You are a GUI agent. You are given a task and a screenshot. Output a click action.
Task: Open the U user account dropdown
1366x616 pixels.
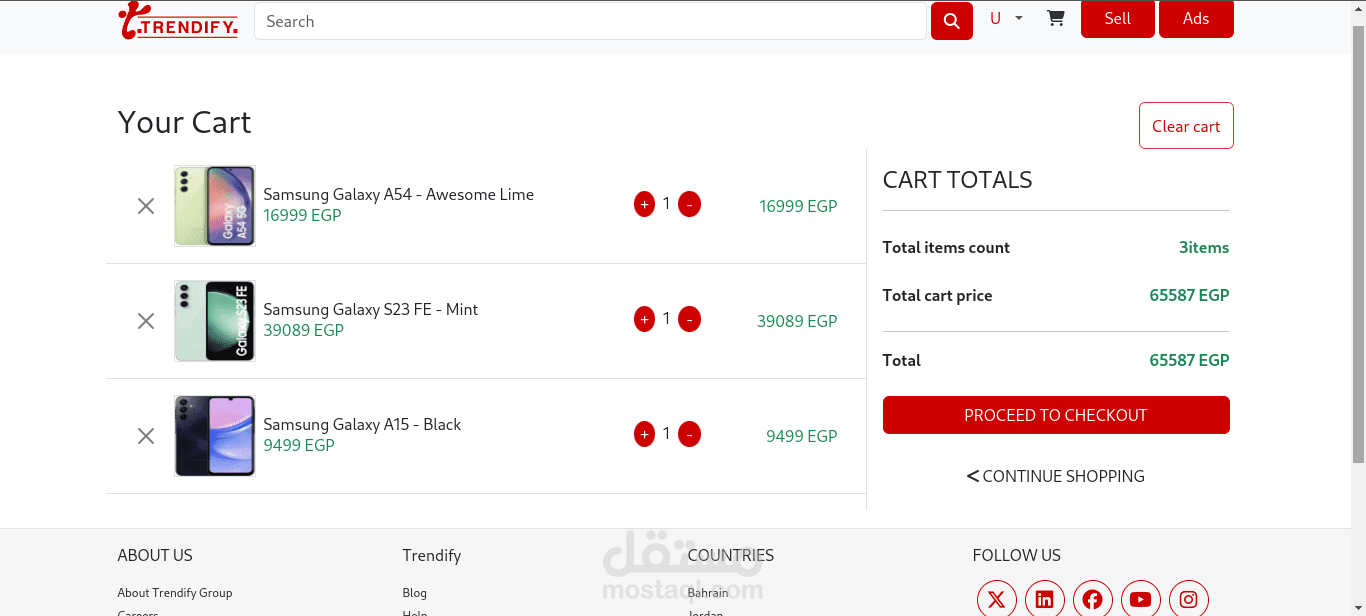1006,18
